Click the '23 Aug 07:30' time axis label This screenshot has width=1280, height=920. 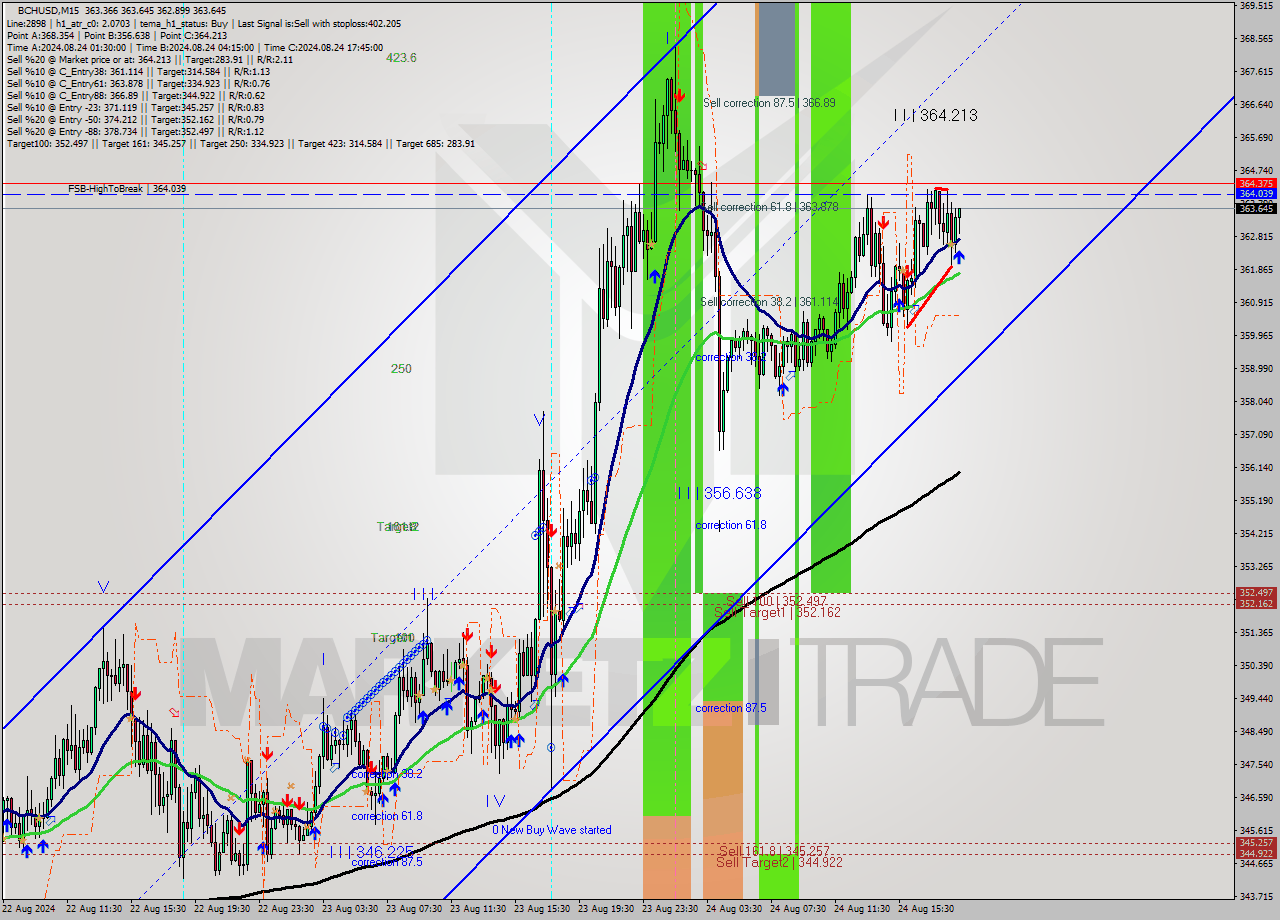416,909
